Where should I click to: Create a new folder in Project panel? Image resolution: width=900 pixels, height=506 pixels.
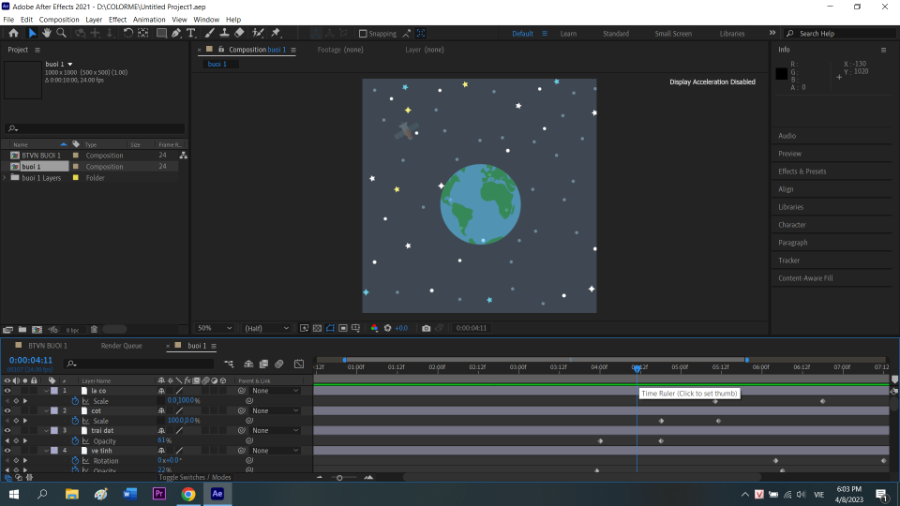click(x=22, y=329)
